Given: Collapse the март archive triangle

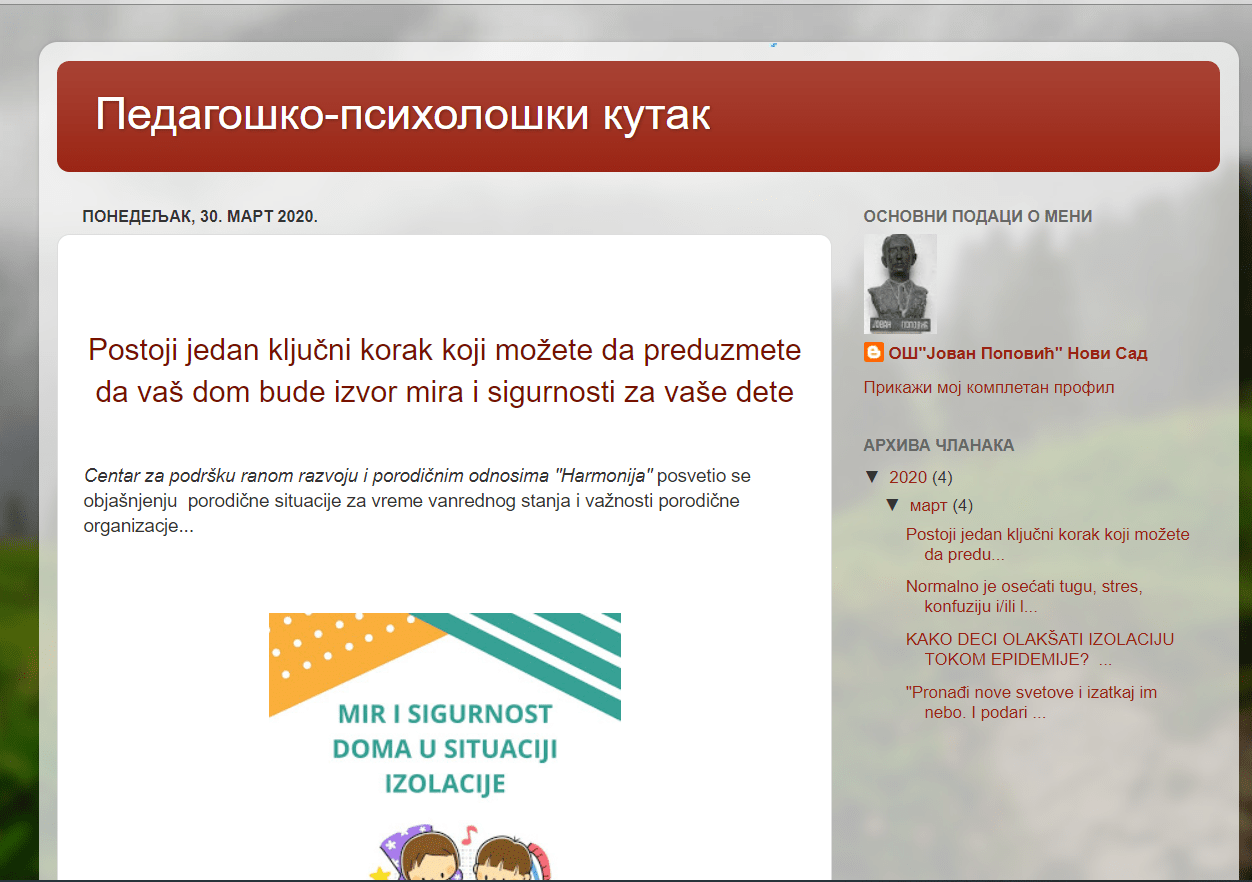Looking at the screenshot, I should tap(893, 505).
